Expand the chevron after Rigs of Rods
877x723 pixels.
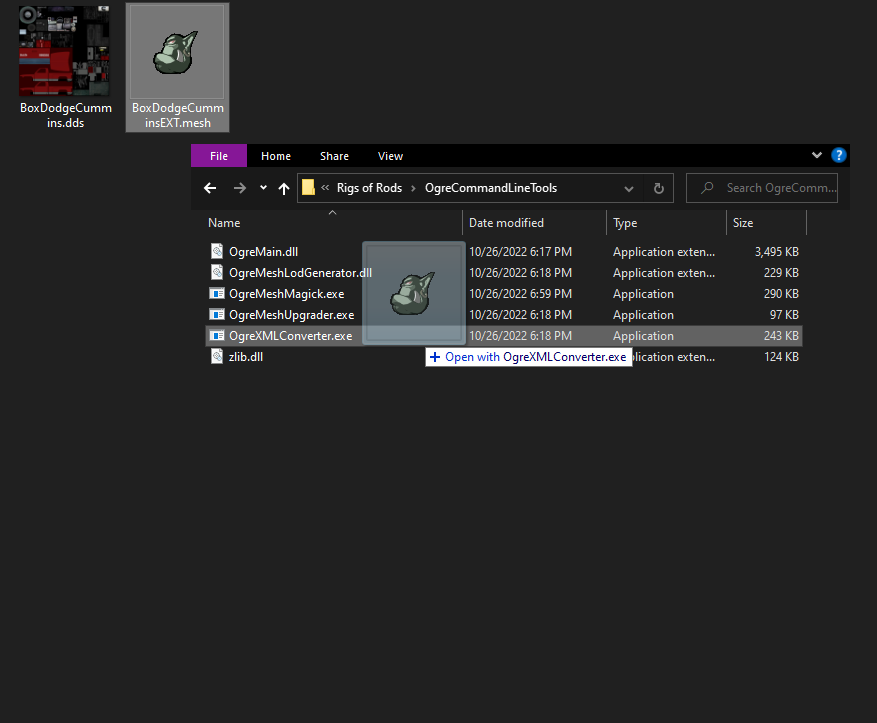click(413, 188)
